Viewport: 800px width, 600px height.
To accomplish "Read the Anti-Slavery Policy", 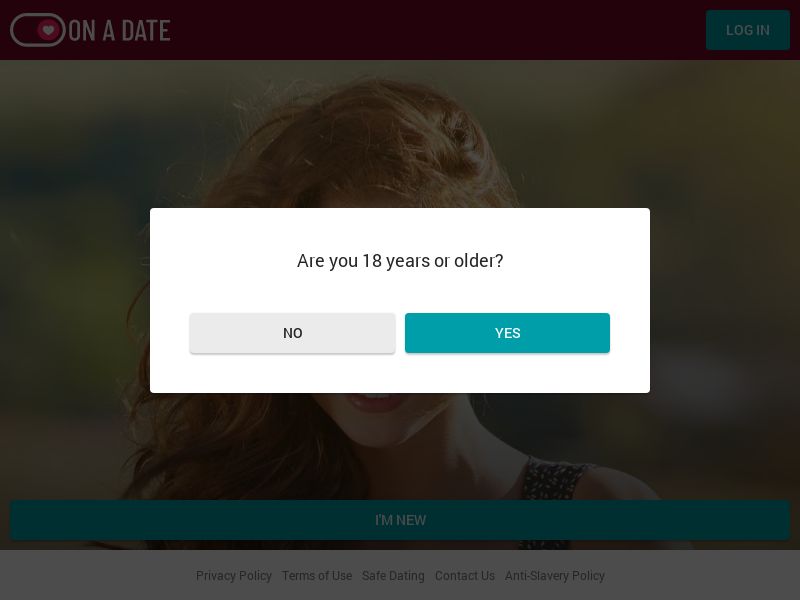I will (555, 576).
